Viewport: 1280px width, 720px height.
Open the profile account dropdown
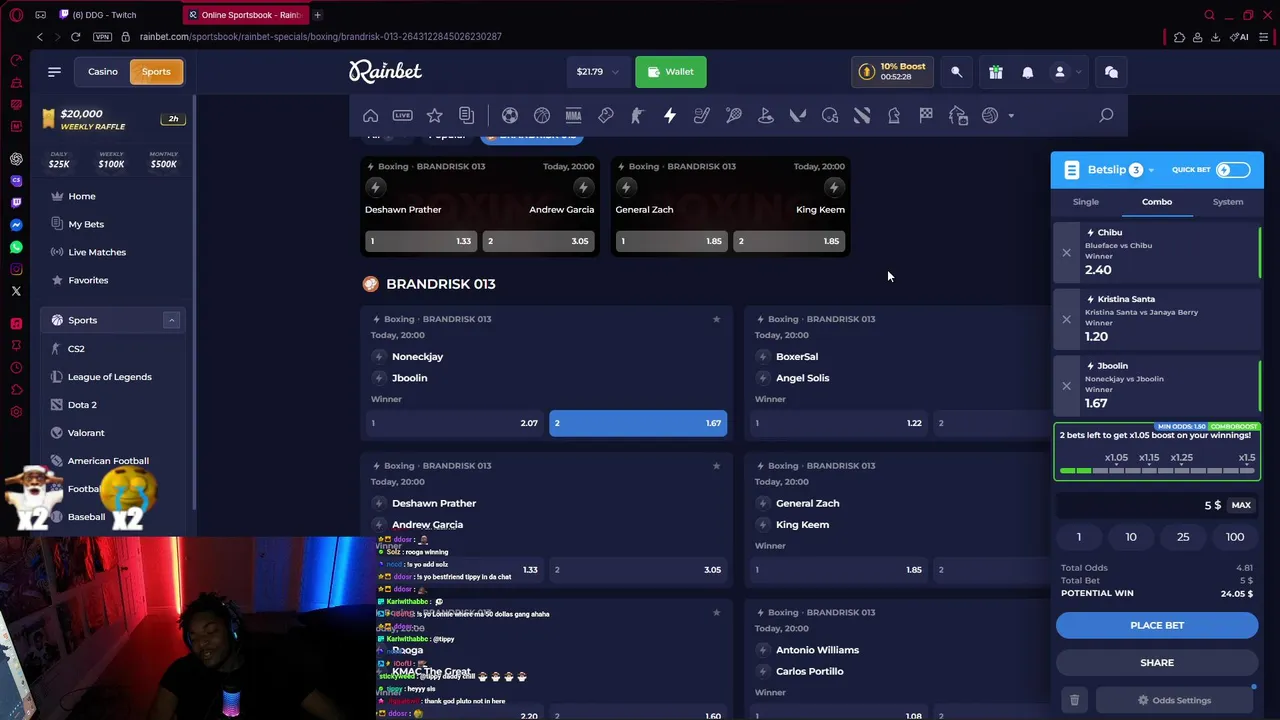coord(1067,72)
